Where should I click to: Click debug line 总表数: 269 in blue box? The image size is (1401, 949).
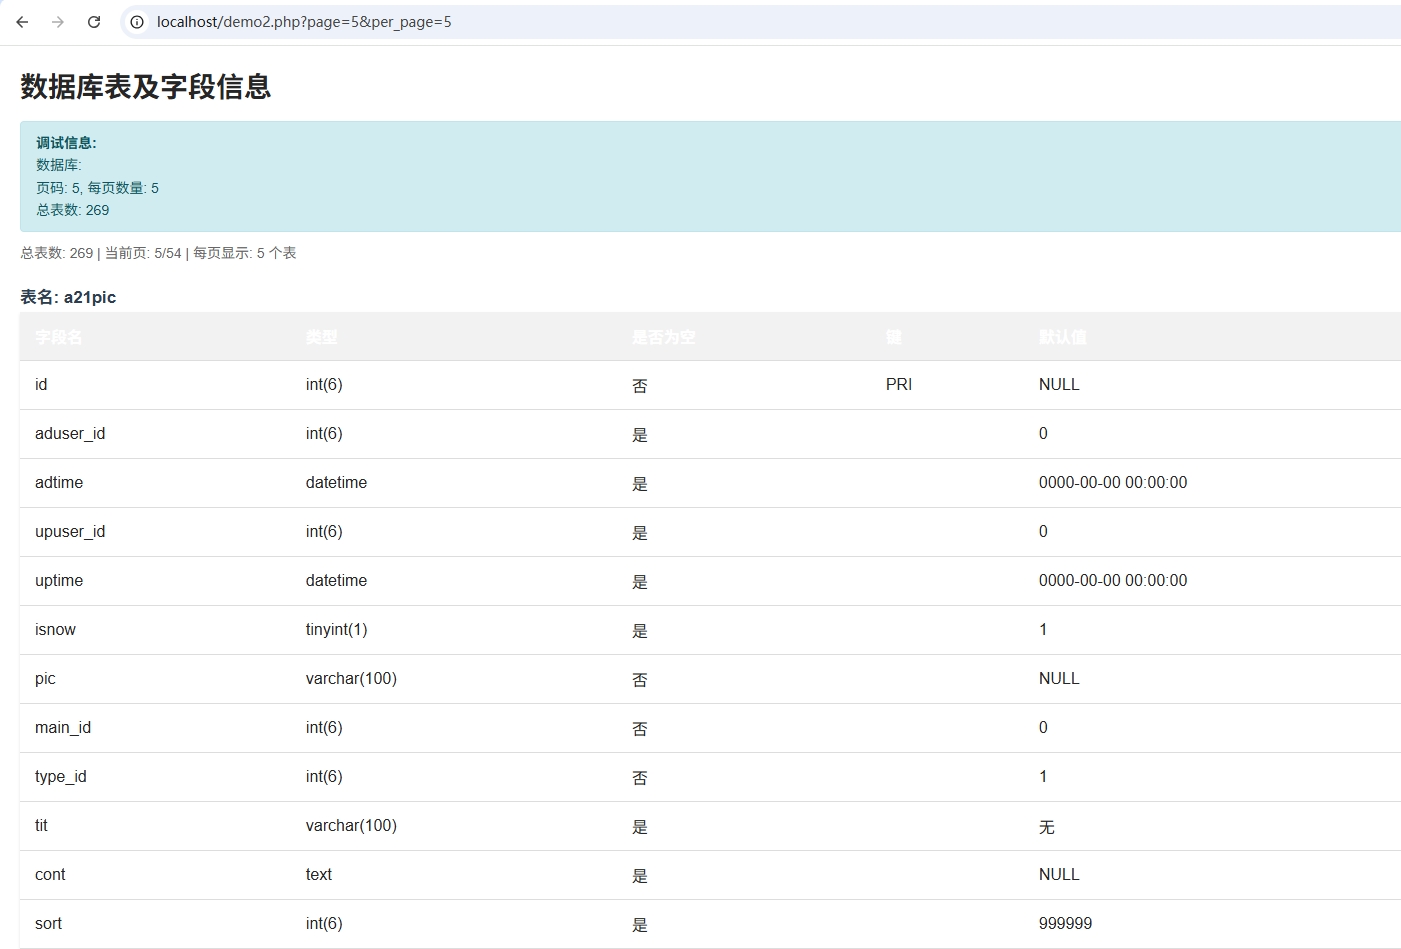[73, 210]
